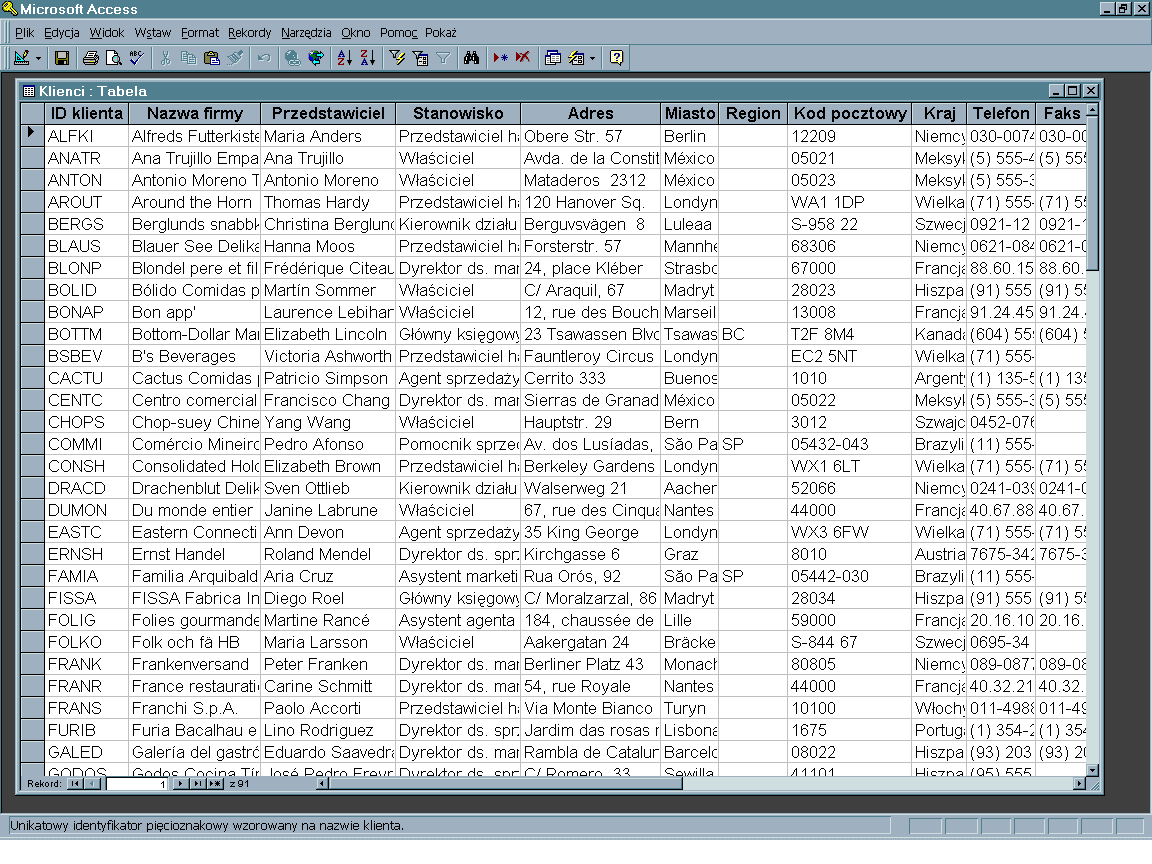The height and width of the screenshot is (864, 1152).
Task: Open the Rekordy menu
Action: pyautogui.click(x=250, y=32)
